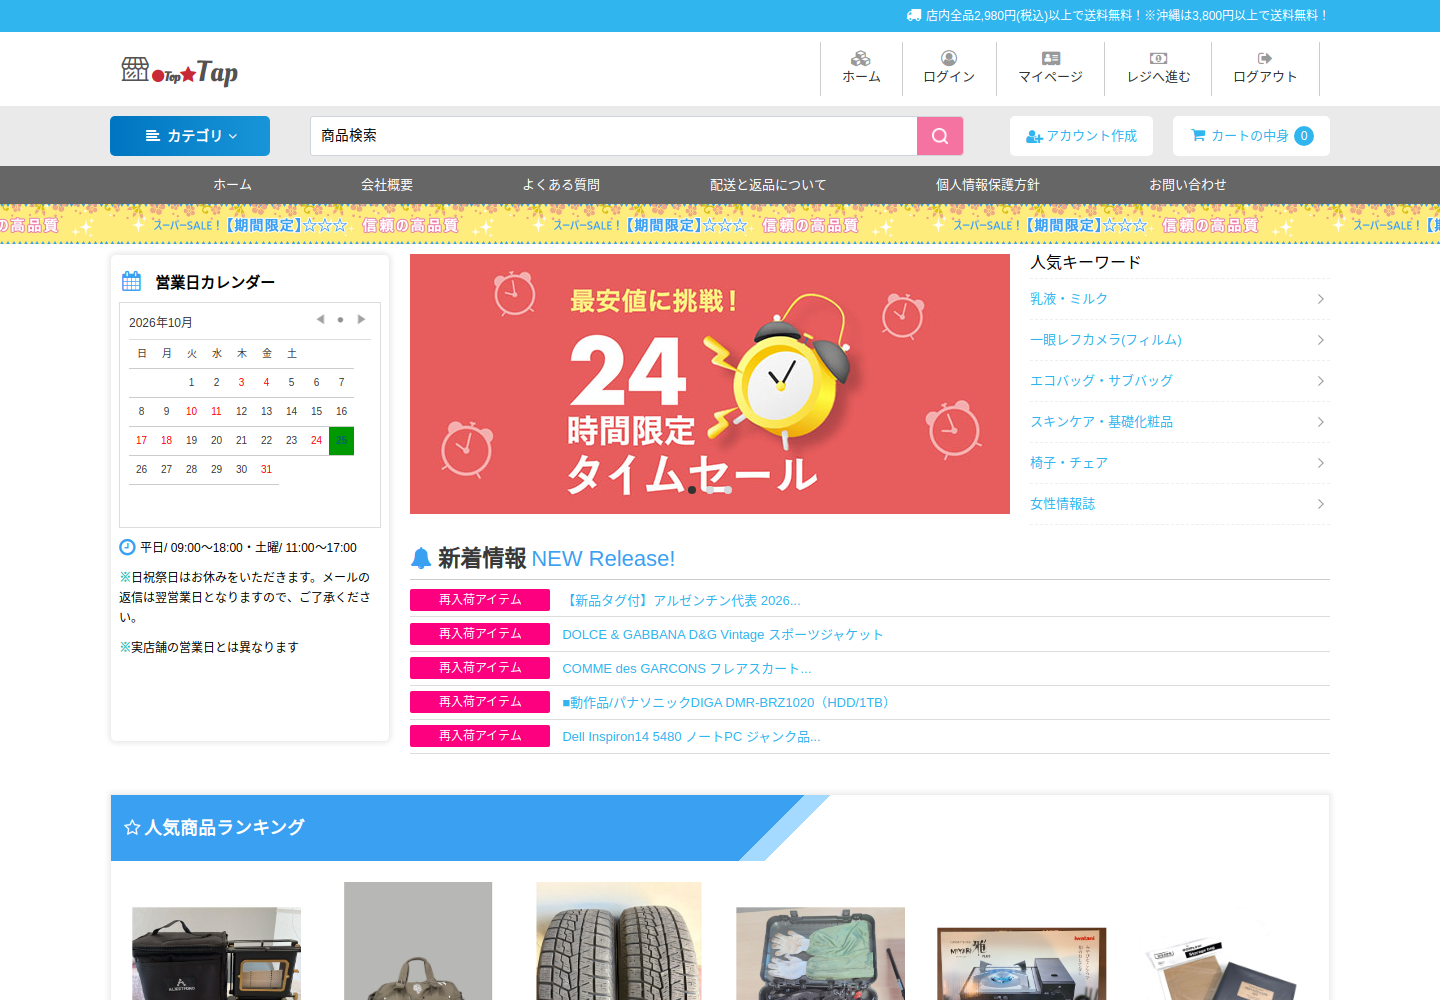Viewport: 1440px width, 1000px height.
Task: Show the previous month in calendar
Action: pyautogui.click(x=320, y=320)
